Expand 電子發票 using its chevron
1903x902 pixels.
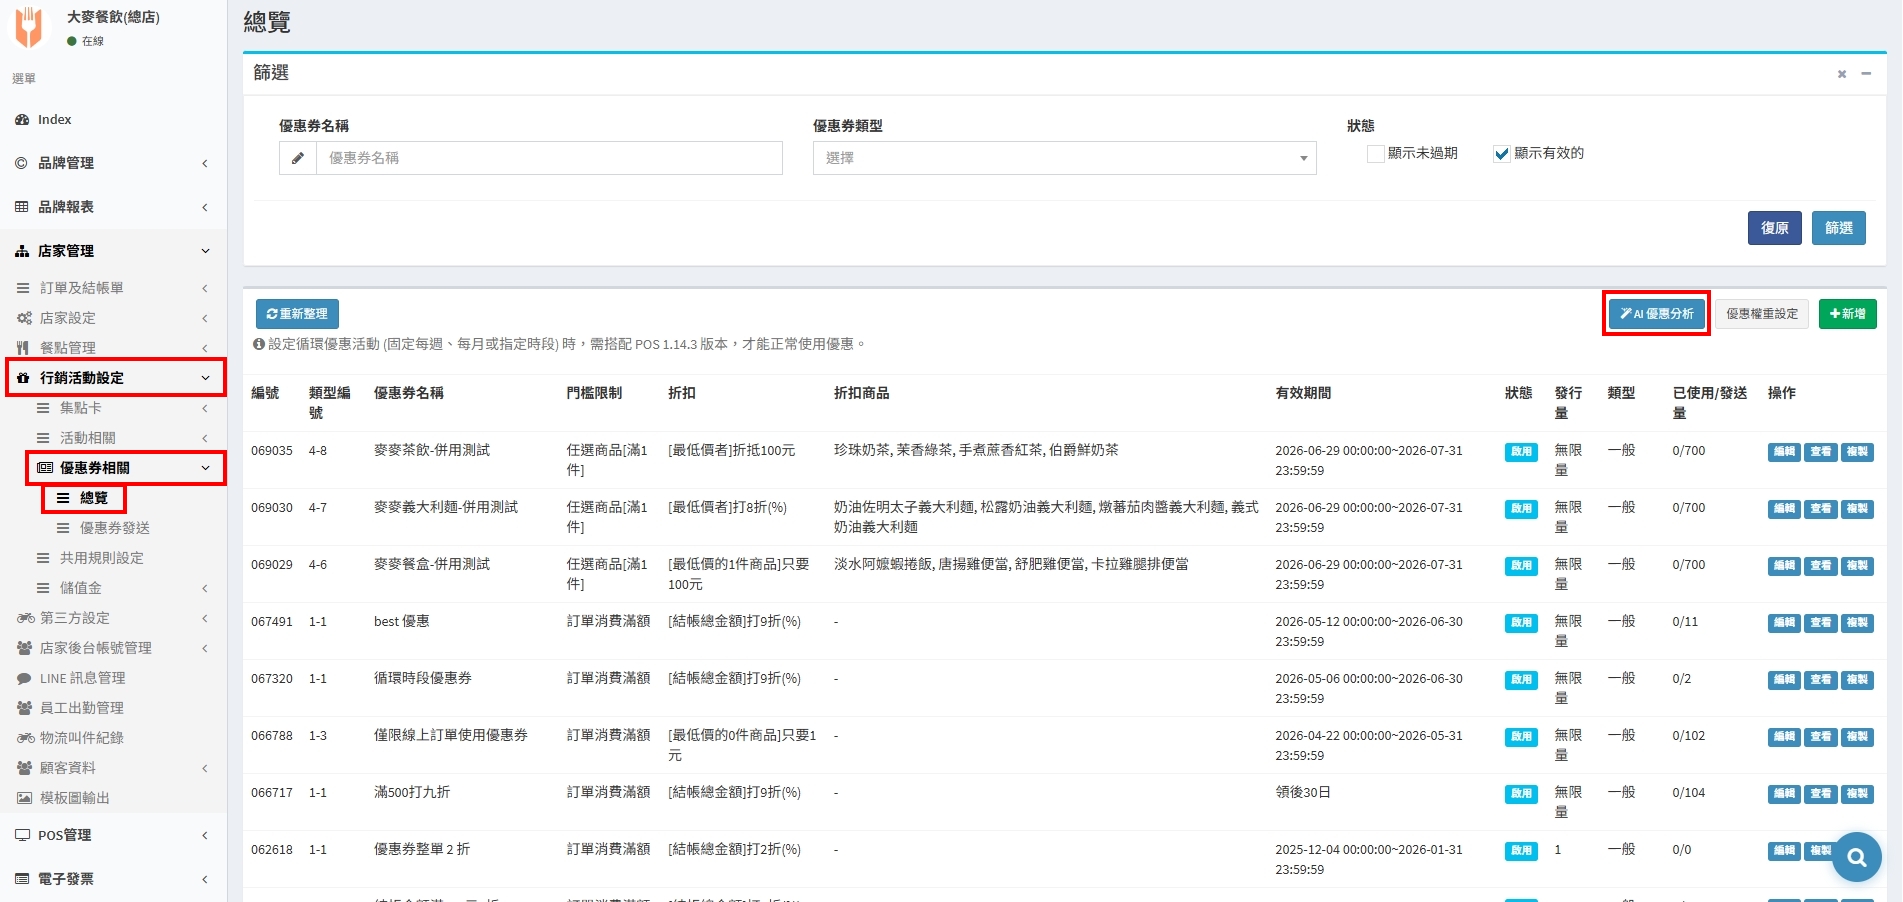(205, 879)
